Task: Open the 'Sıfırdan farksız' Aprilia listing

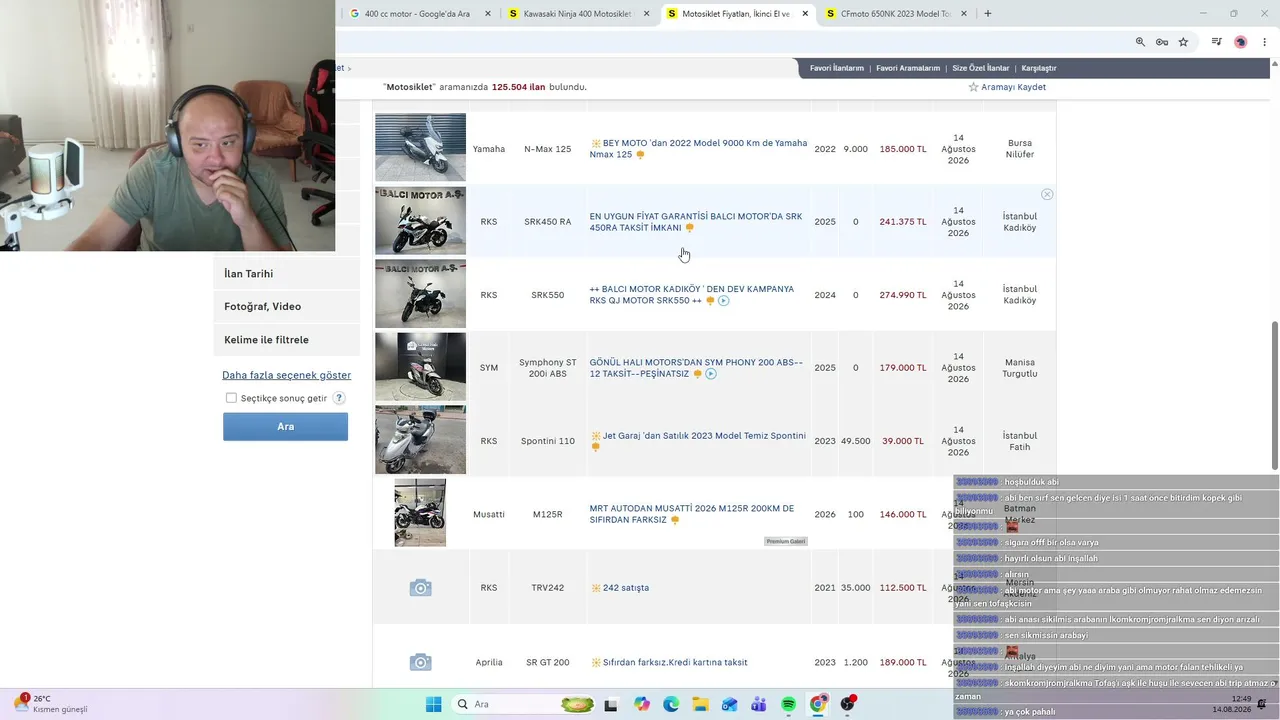Action: pos(675,662)
